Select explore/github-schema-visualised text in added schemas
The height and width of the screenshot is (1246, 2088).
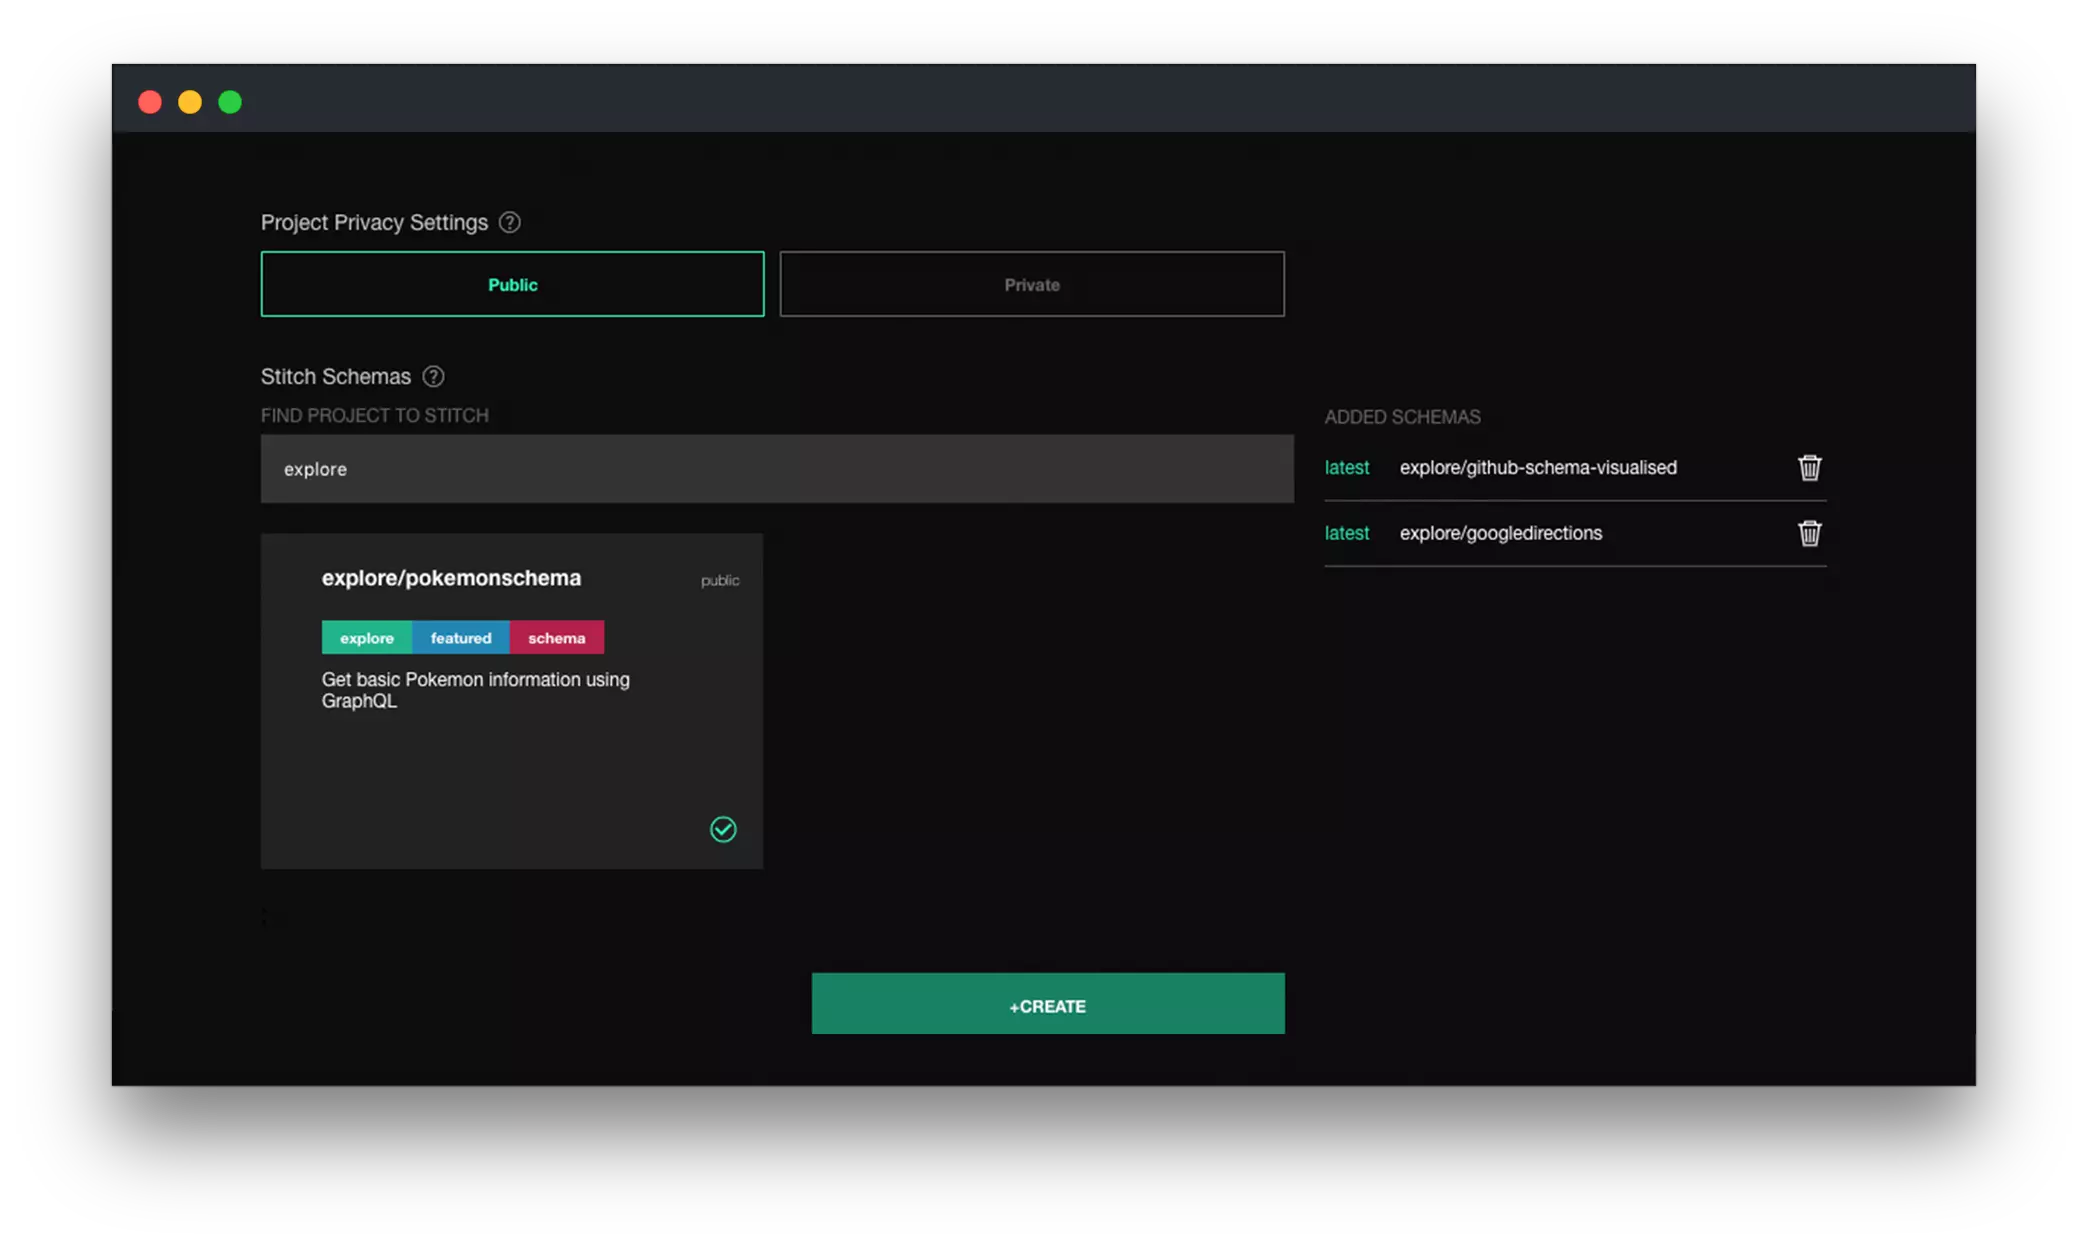pos(1538,467)
